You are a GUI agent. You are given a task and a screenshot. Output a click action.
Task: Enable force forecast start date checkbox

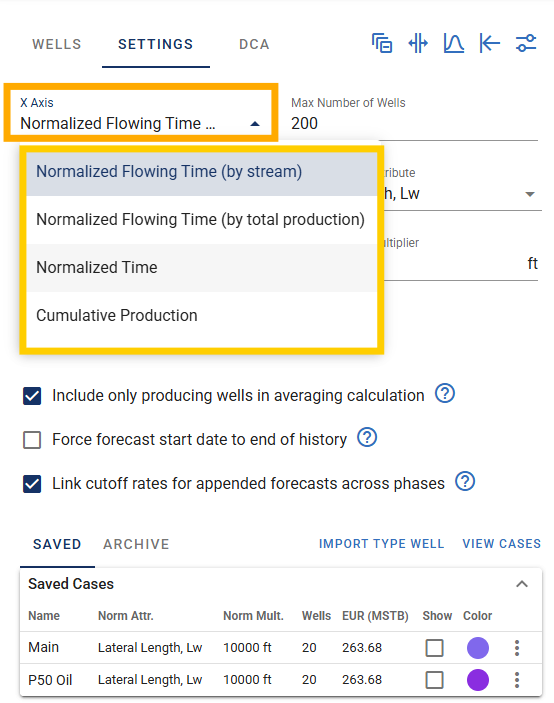coord(32,440)
